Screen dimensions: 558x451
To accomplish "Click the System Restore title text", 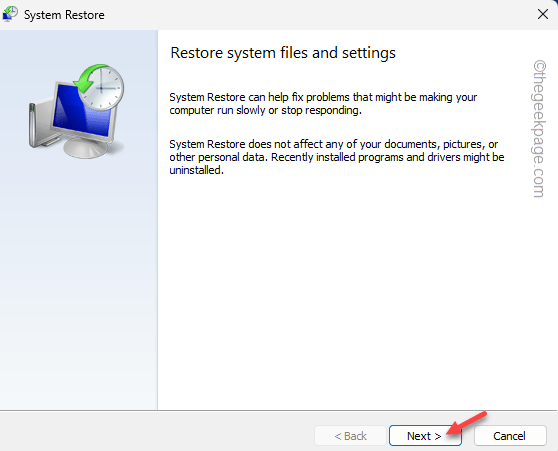I will 64,15.
